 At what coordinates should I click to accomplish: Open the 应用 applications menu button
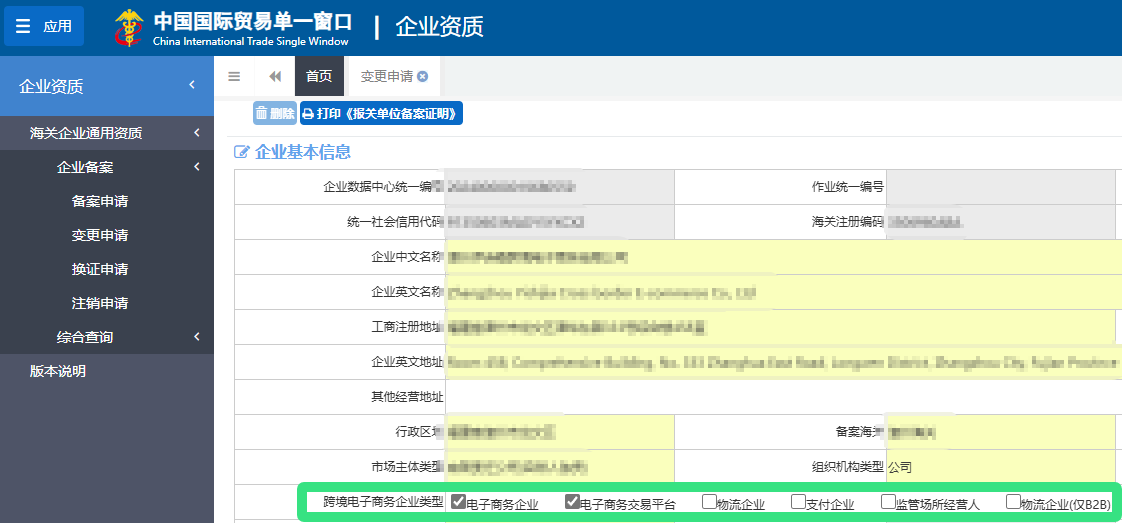[44, 26]
